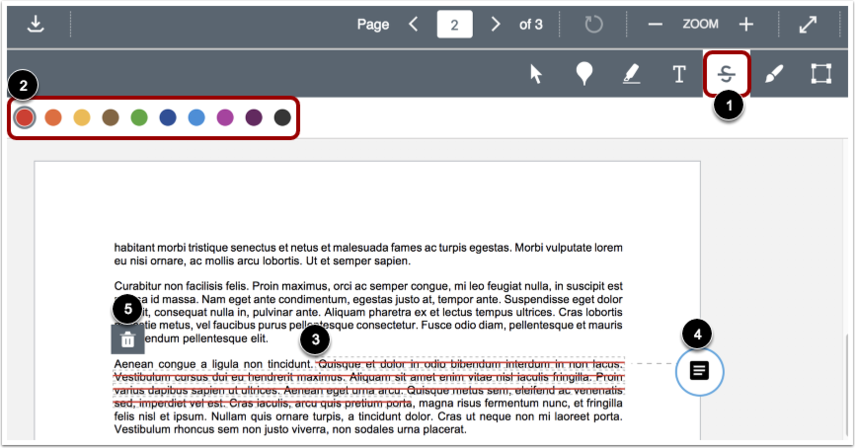Click the line 'Vestibulum rhoncus sem non justo viverra'
This screenshot has height=448, width=855.
pos(291,429)
